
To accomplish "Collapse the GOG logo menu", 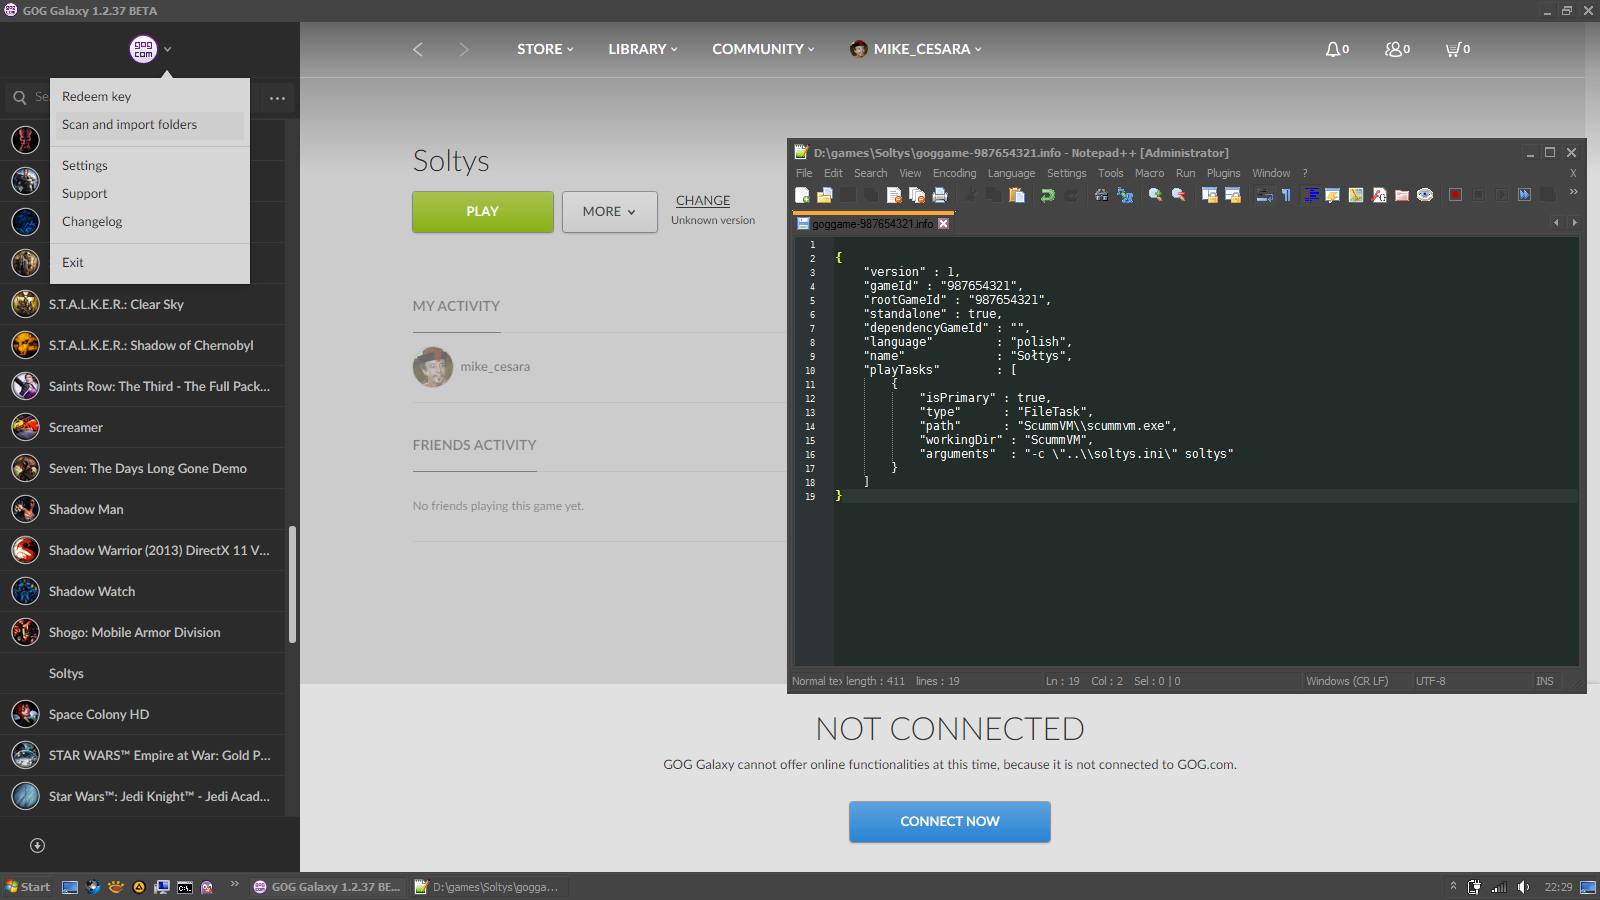I will [150, 49].
